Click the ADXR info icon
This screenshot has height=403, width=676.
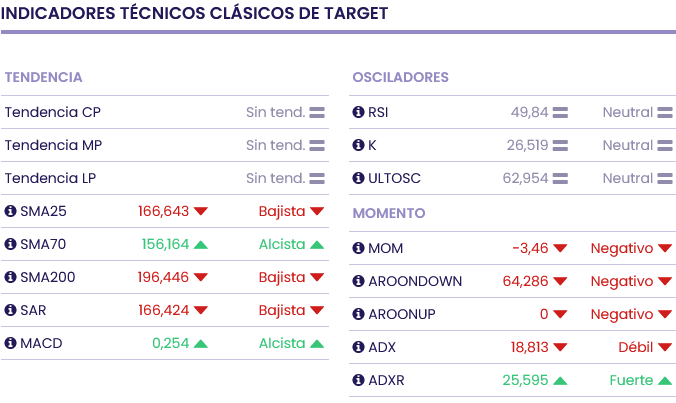click(x=359, y=380)
